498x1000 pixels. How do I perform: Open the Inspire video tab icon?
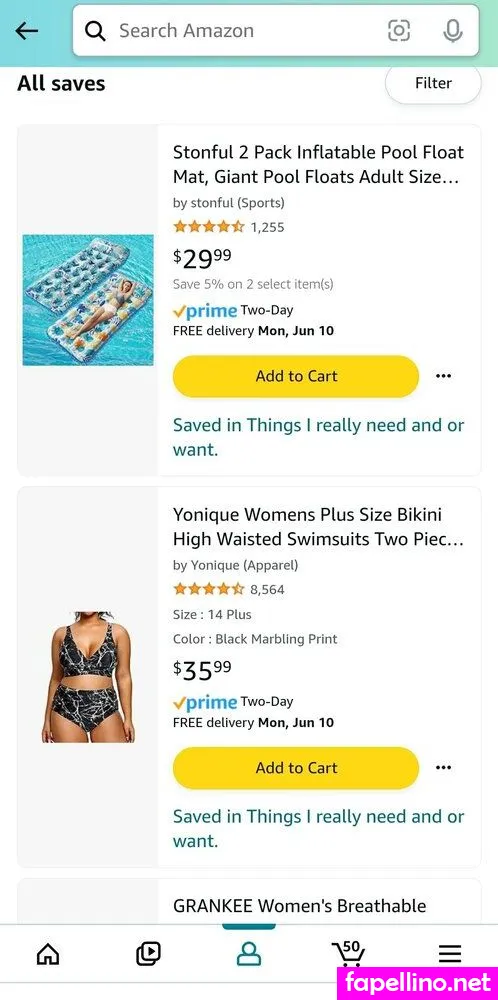pyautogui.click(x=149, y=954)
